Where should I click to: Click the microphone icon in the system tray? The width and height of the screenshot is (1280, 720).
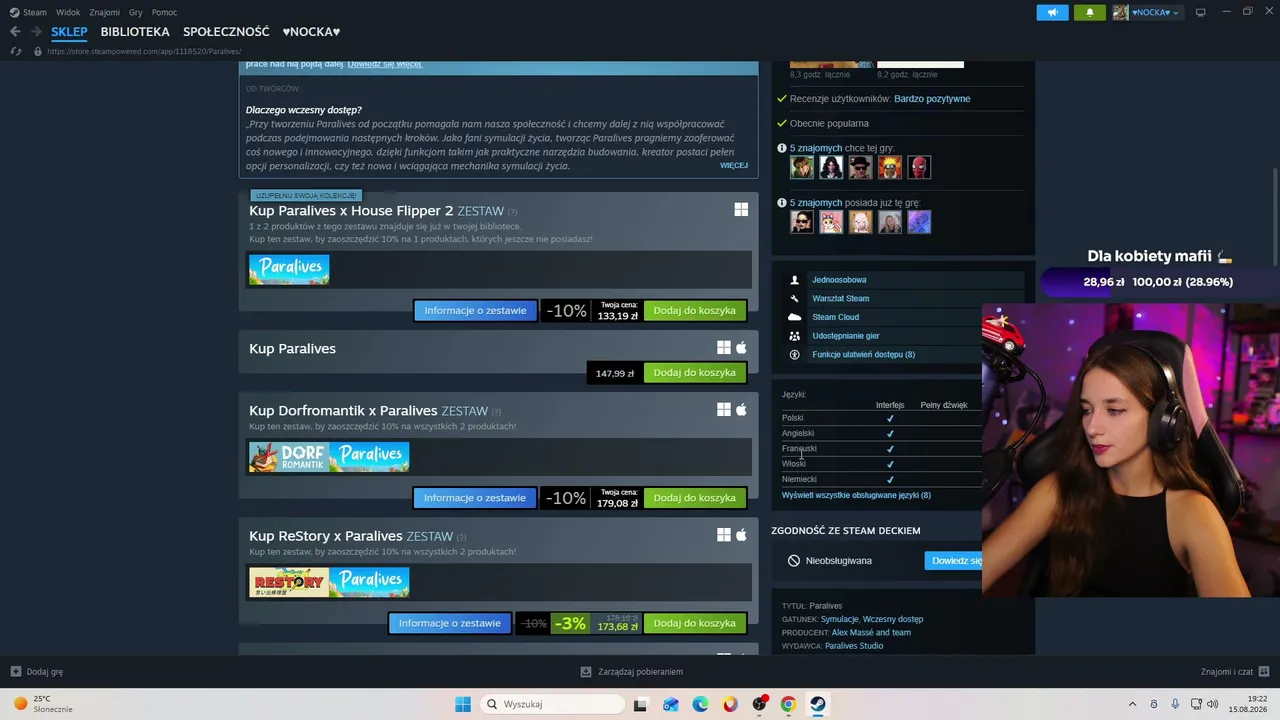pos(1175,704)
